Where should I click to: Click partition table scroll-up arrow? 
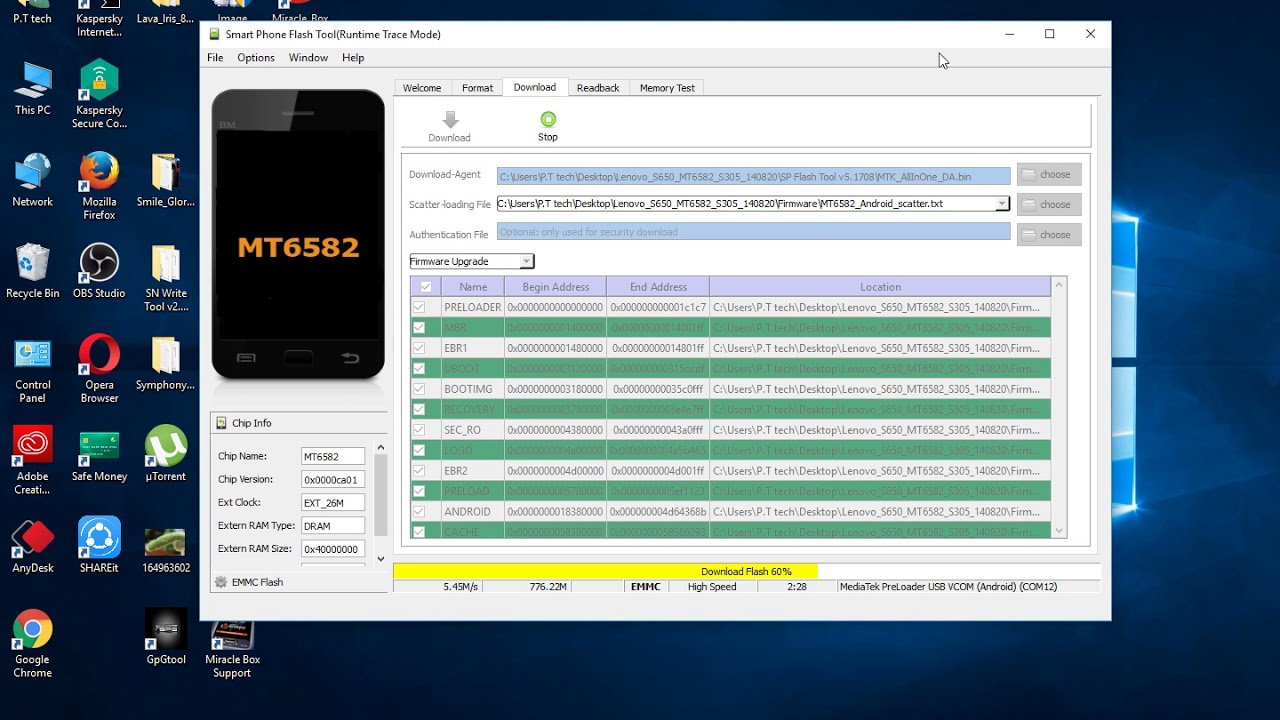[1059, 285]
